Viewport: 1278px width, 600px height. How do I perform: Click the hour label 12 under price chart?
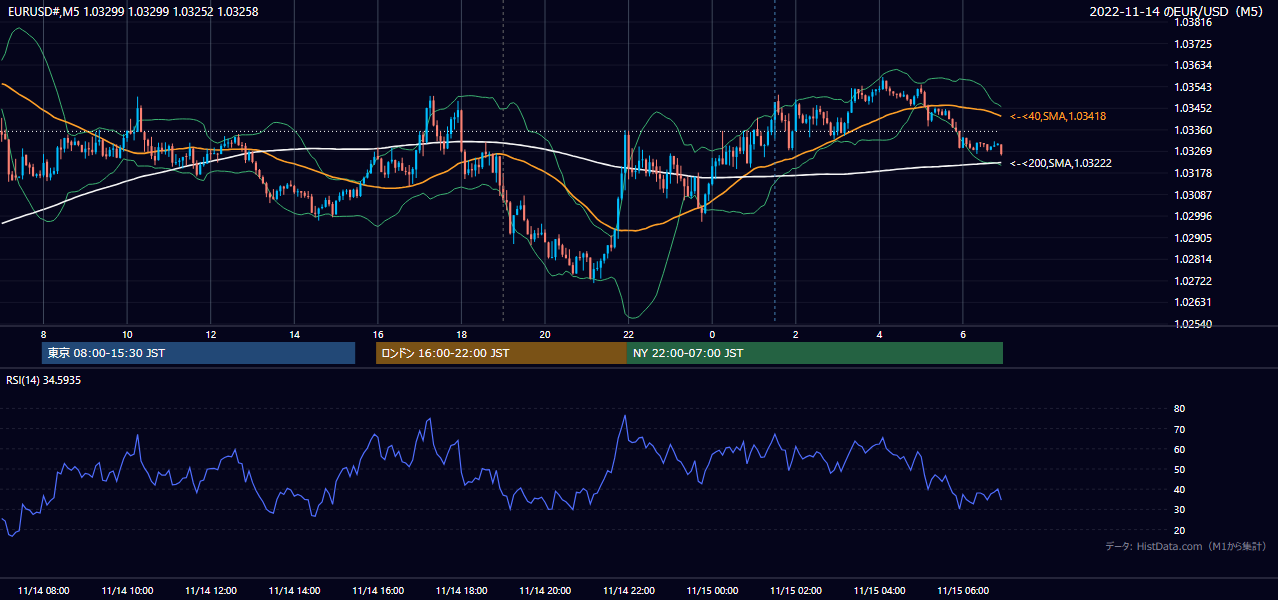click(x=211, y=334)
